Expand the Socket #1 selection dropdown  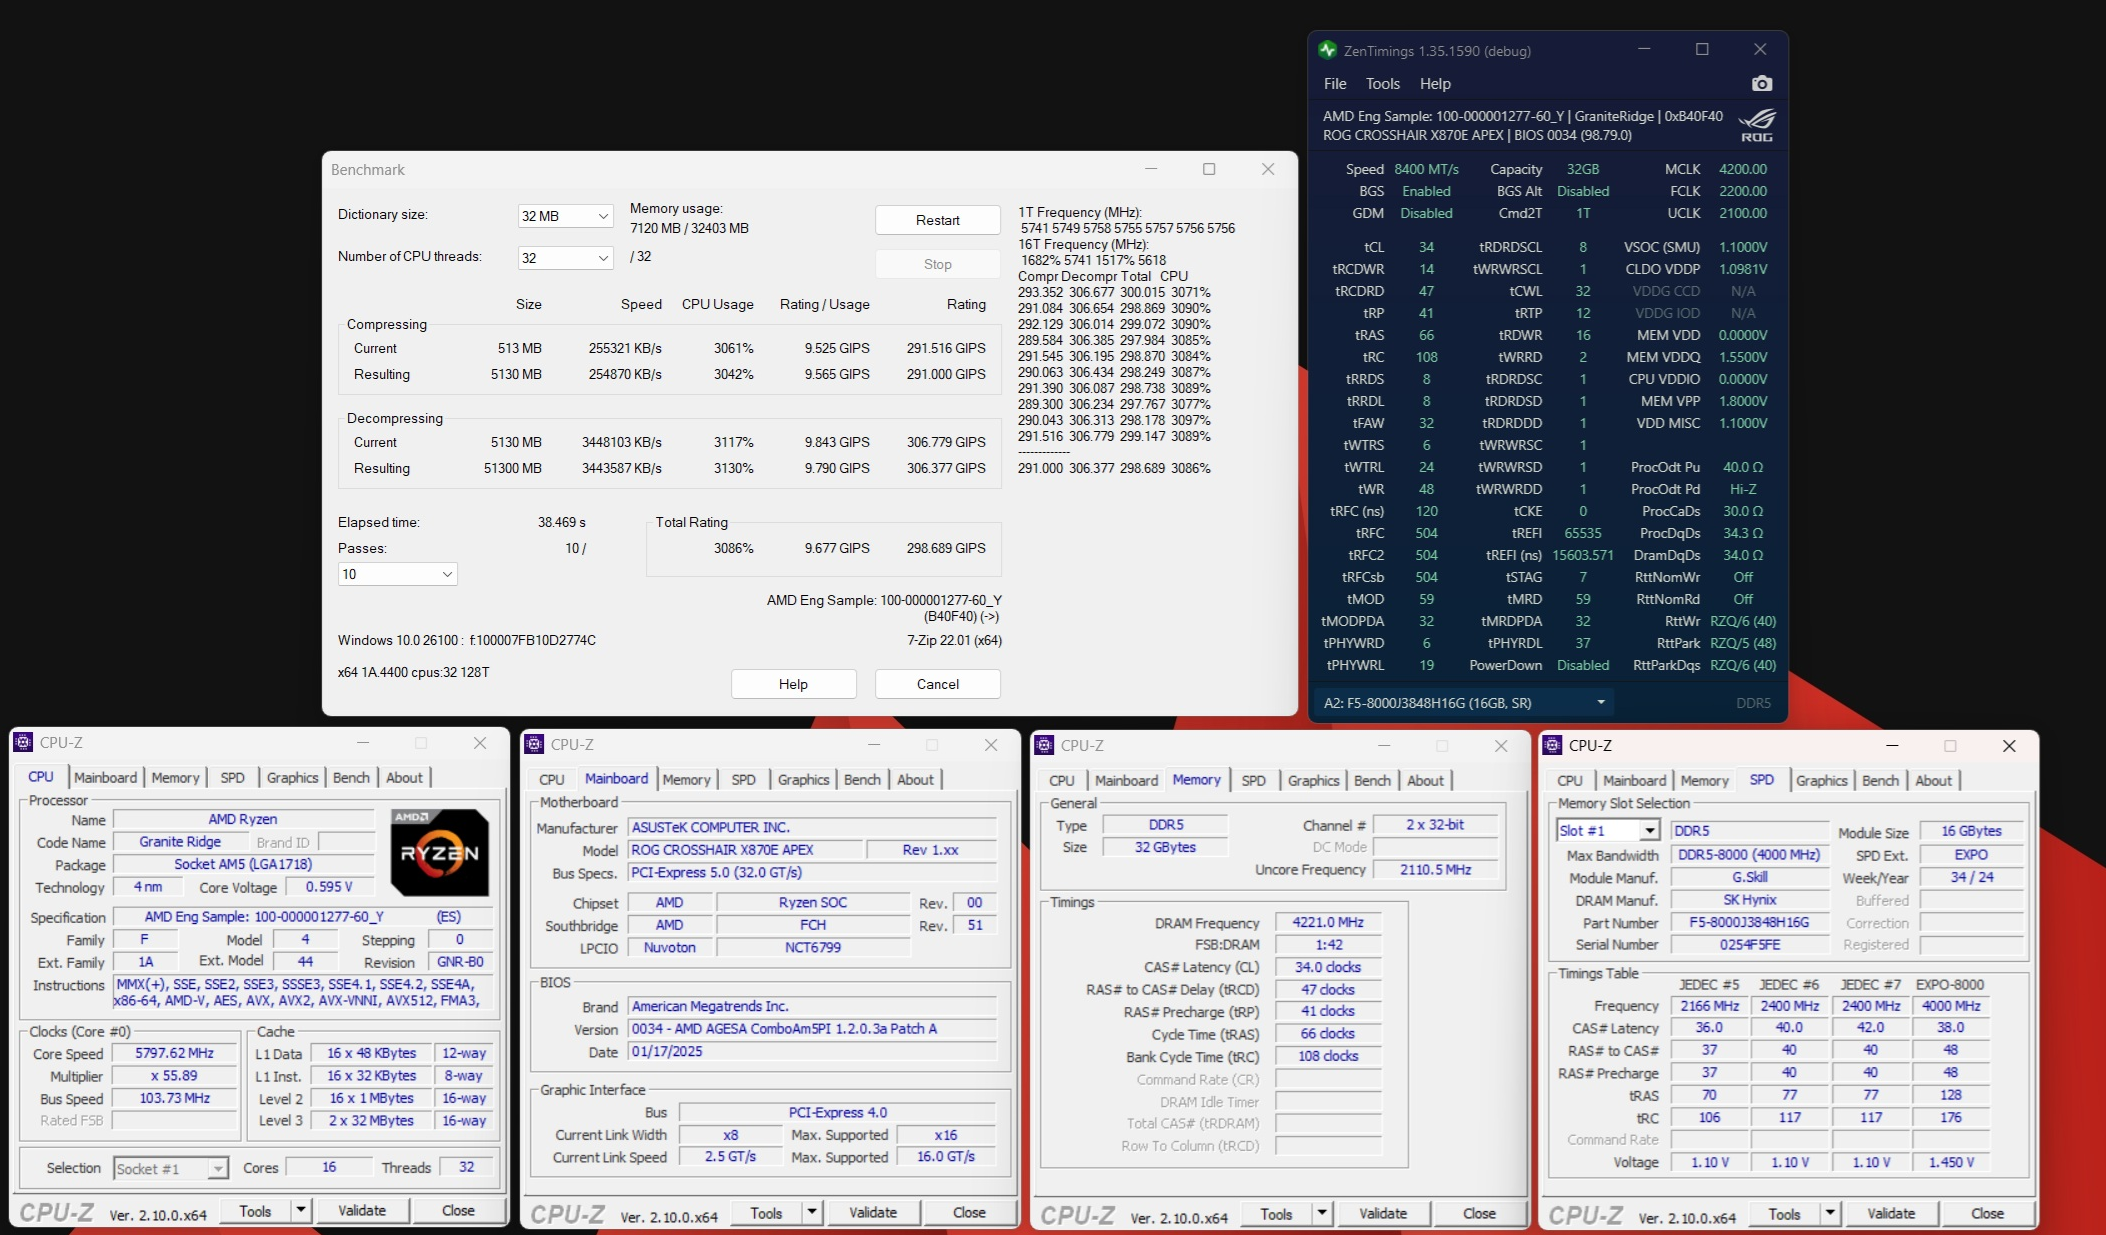click(171, 1169)
